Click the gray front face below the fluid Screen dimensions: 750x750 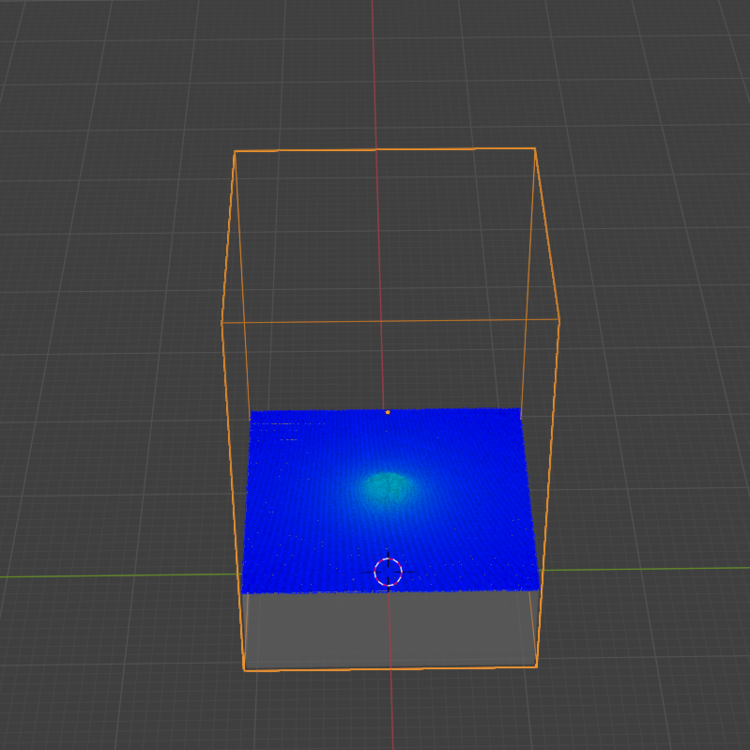point(390,628)
